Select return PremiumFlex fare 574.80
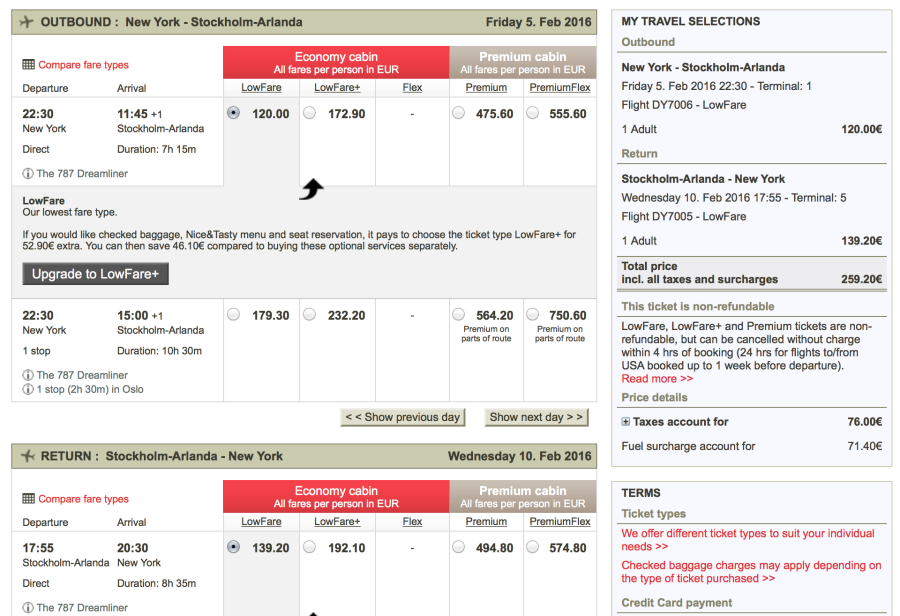 tap(532, 547)
